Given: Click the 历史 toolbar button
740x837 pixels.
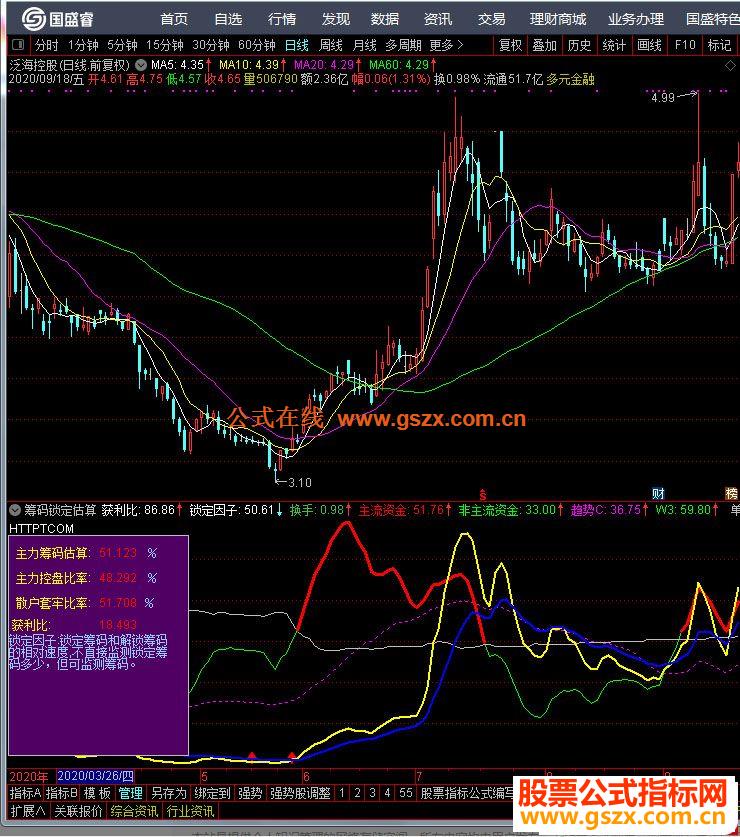Looking at the screenshot, I should pyautogui.click(x=579, y=45).
